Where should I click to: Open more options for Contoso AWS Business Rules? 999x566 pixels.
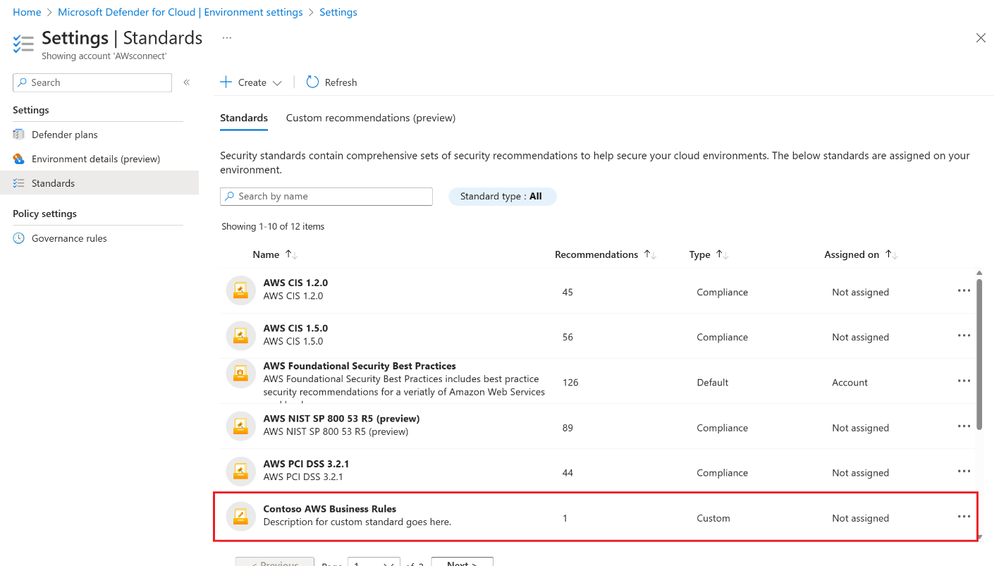[964, 517]
